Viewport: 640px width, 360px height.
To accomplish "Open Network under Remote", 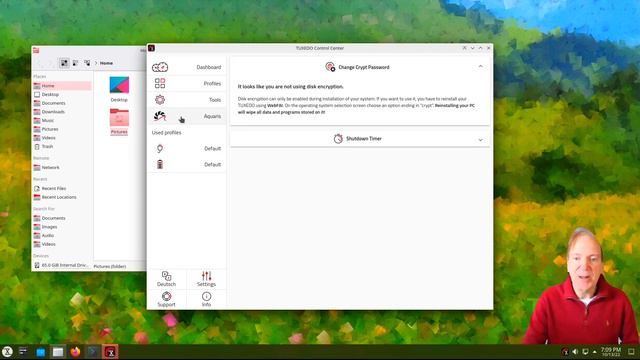I will coord(62,167).
